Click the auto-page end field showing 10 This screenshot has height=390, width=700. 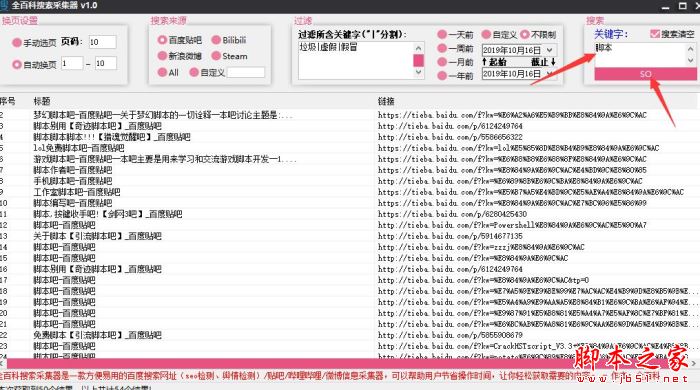pos(106,63)
